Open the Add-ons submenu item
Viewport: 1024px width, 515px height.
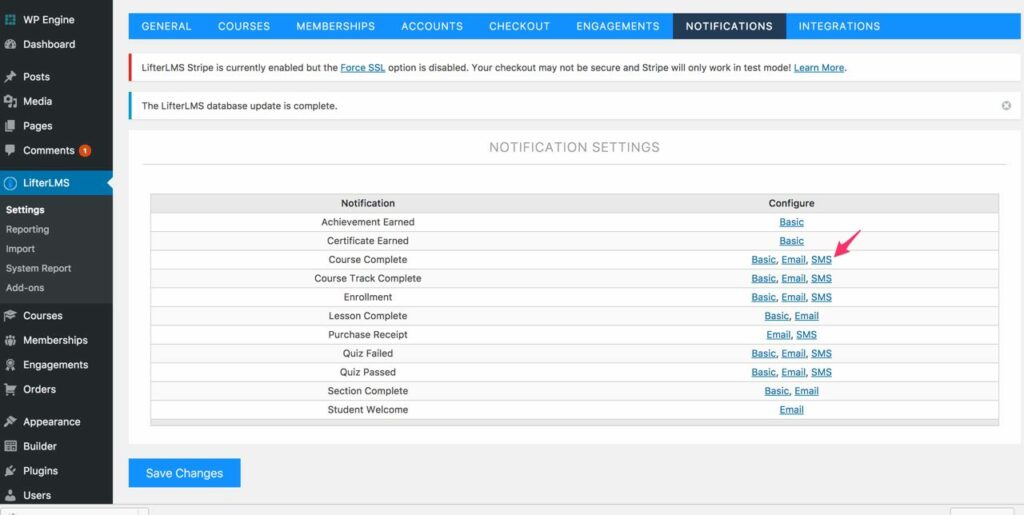(25, 288)
